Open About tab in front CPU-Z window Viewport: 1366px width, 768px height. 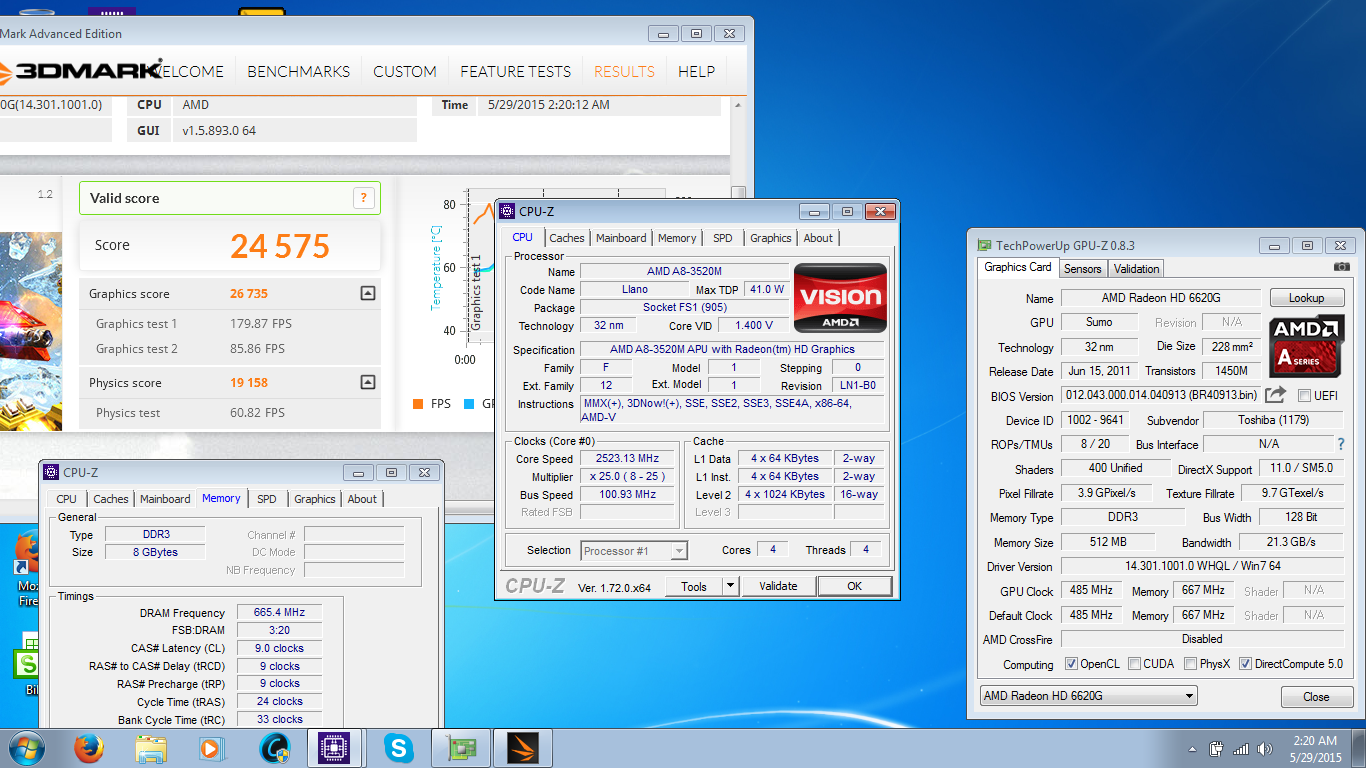point(818,238)
